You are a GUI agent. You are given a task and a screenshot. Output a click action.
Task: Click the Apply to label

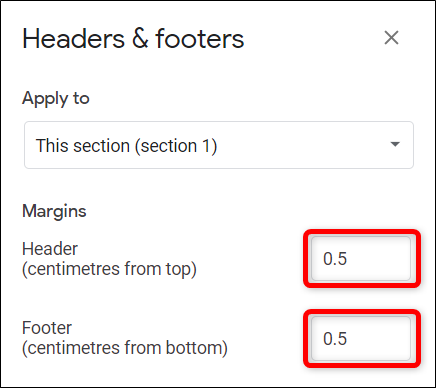click(x=56, y=99)
